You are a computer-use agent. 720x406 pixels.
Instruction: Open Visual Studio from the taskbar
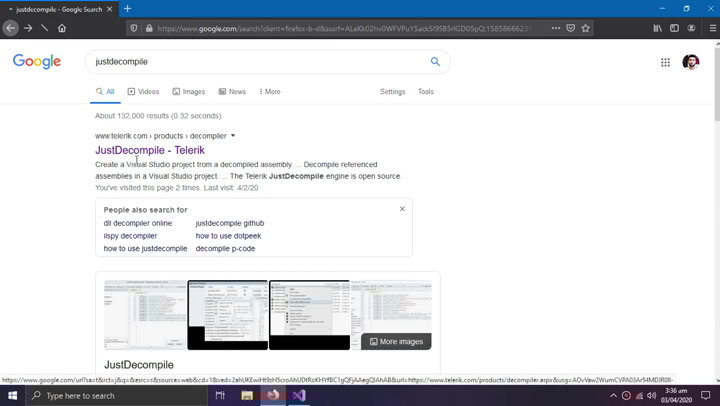point(299,395)
